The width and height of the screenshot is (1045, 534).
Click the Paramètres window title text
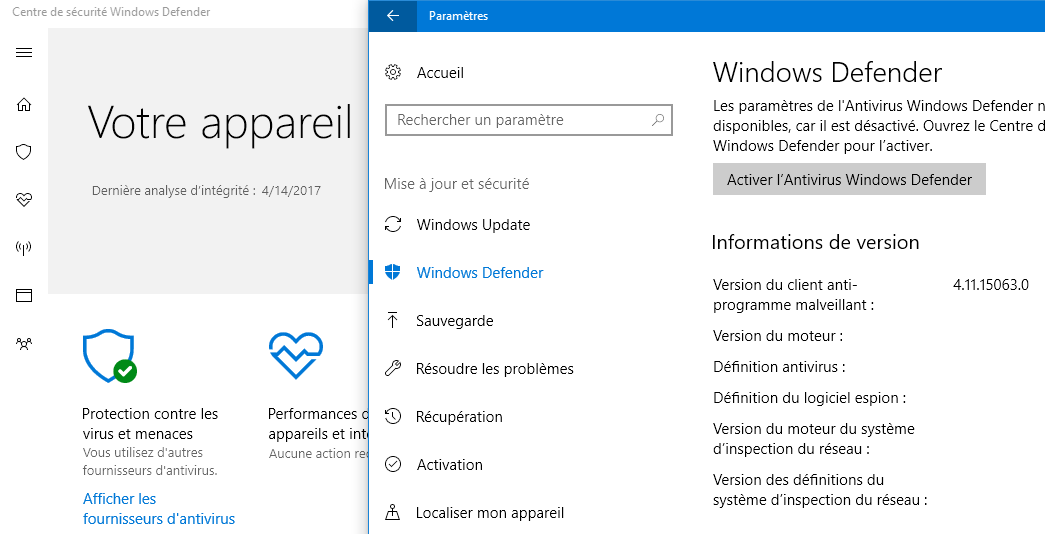459,16
